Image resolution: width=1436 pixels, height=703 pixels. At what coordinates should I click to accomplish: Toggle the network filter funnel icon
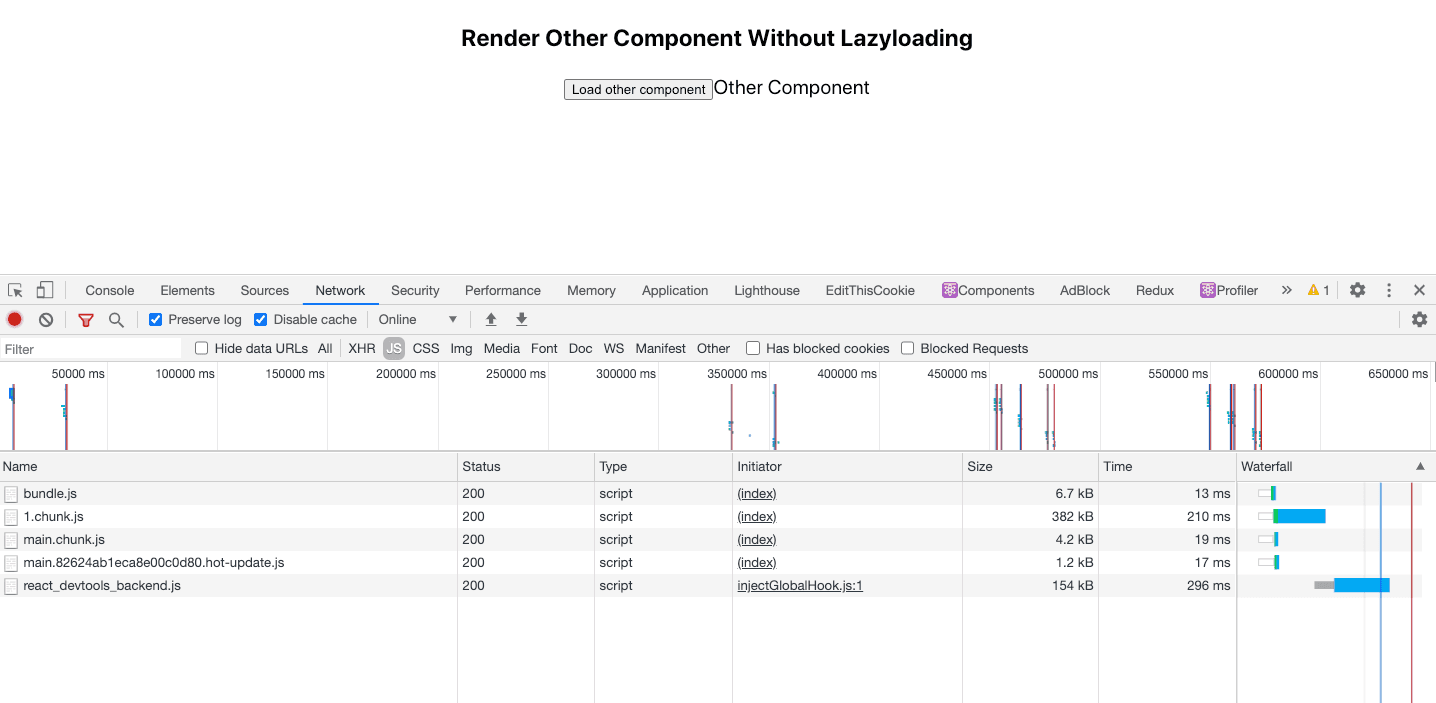click(x=86, y=320)
